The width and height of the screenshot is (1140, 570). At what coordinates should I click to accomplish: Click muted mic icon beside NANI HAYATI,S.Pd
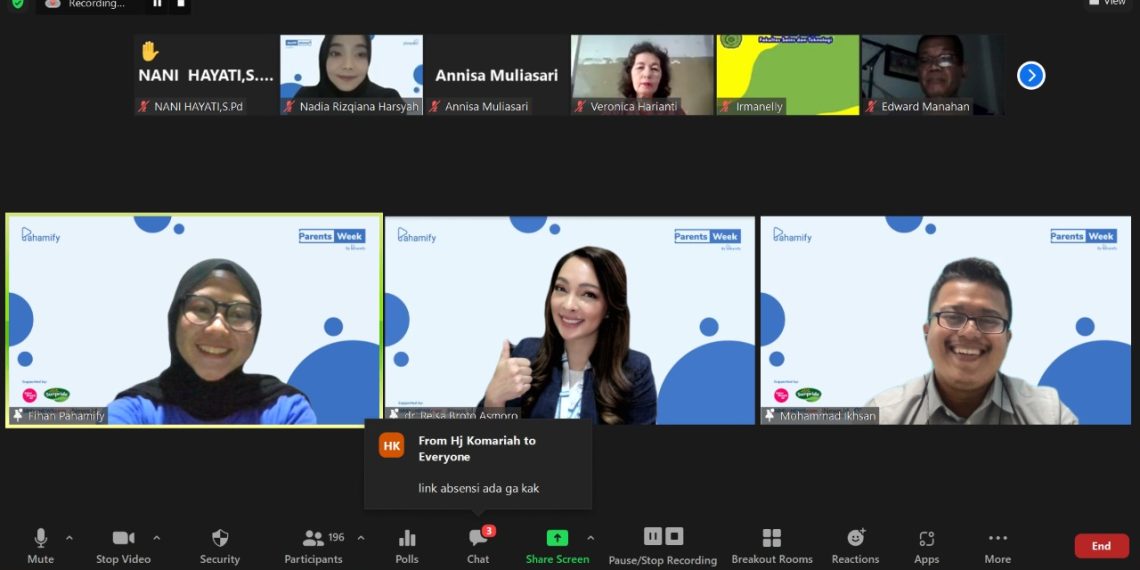[x=144, y=107]
